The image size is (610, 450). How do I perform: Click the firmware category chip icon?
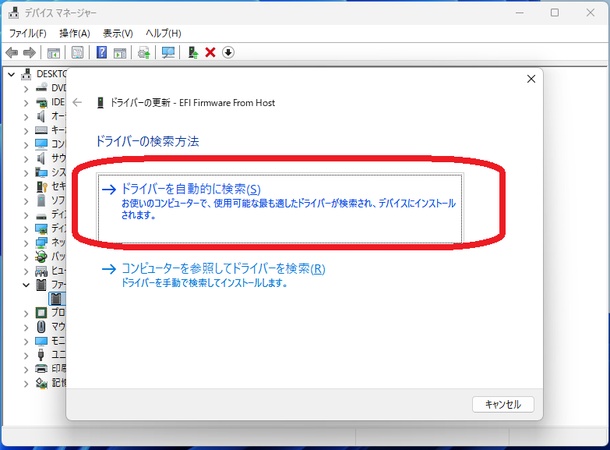[41, 285]
